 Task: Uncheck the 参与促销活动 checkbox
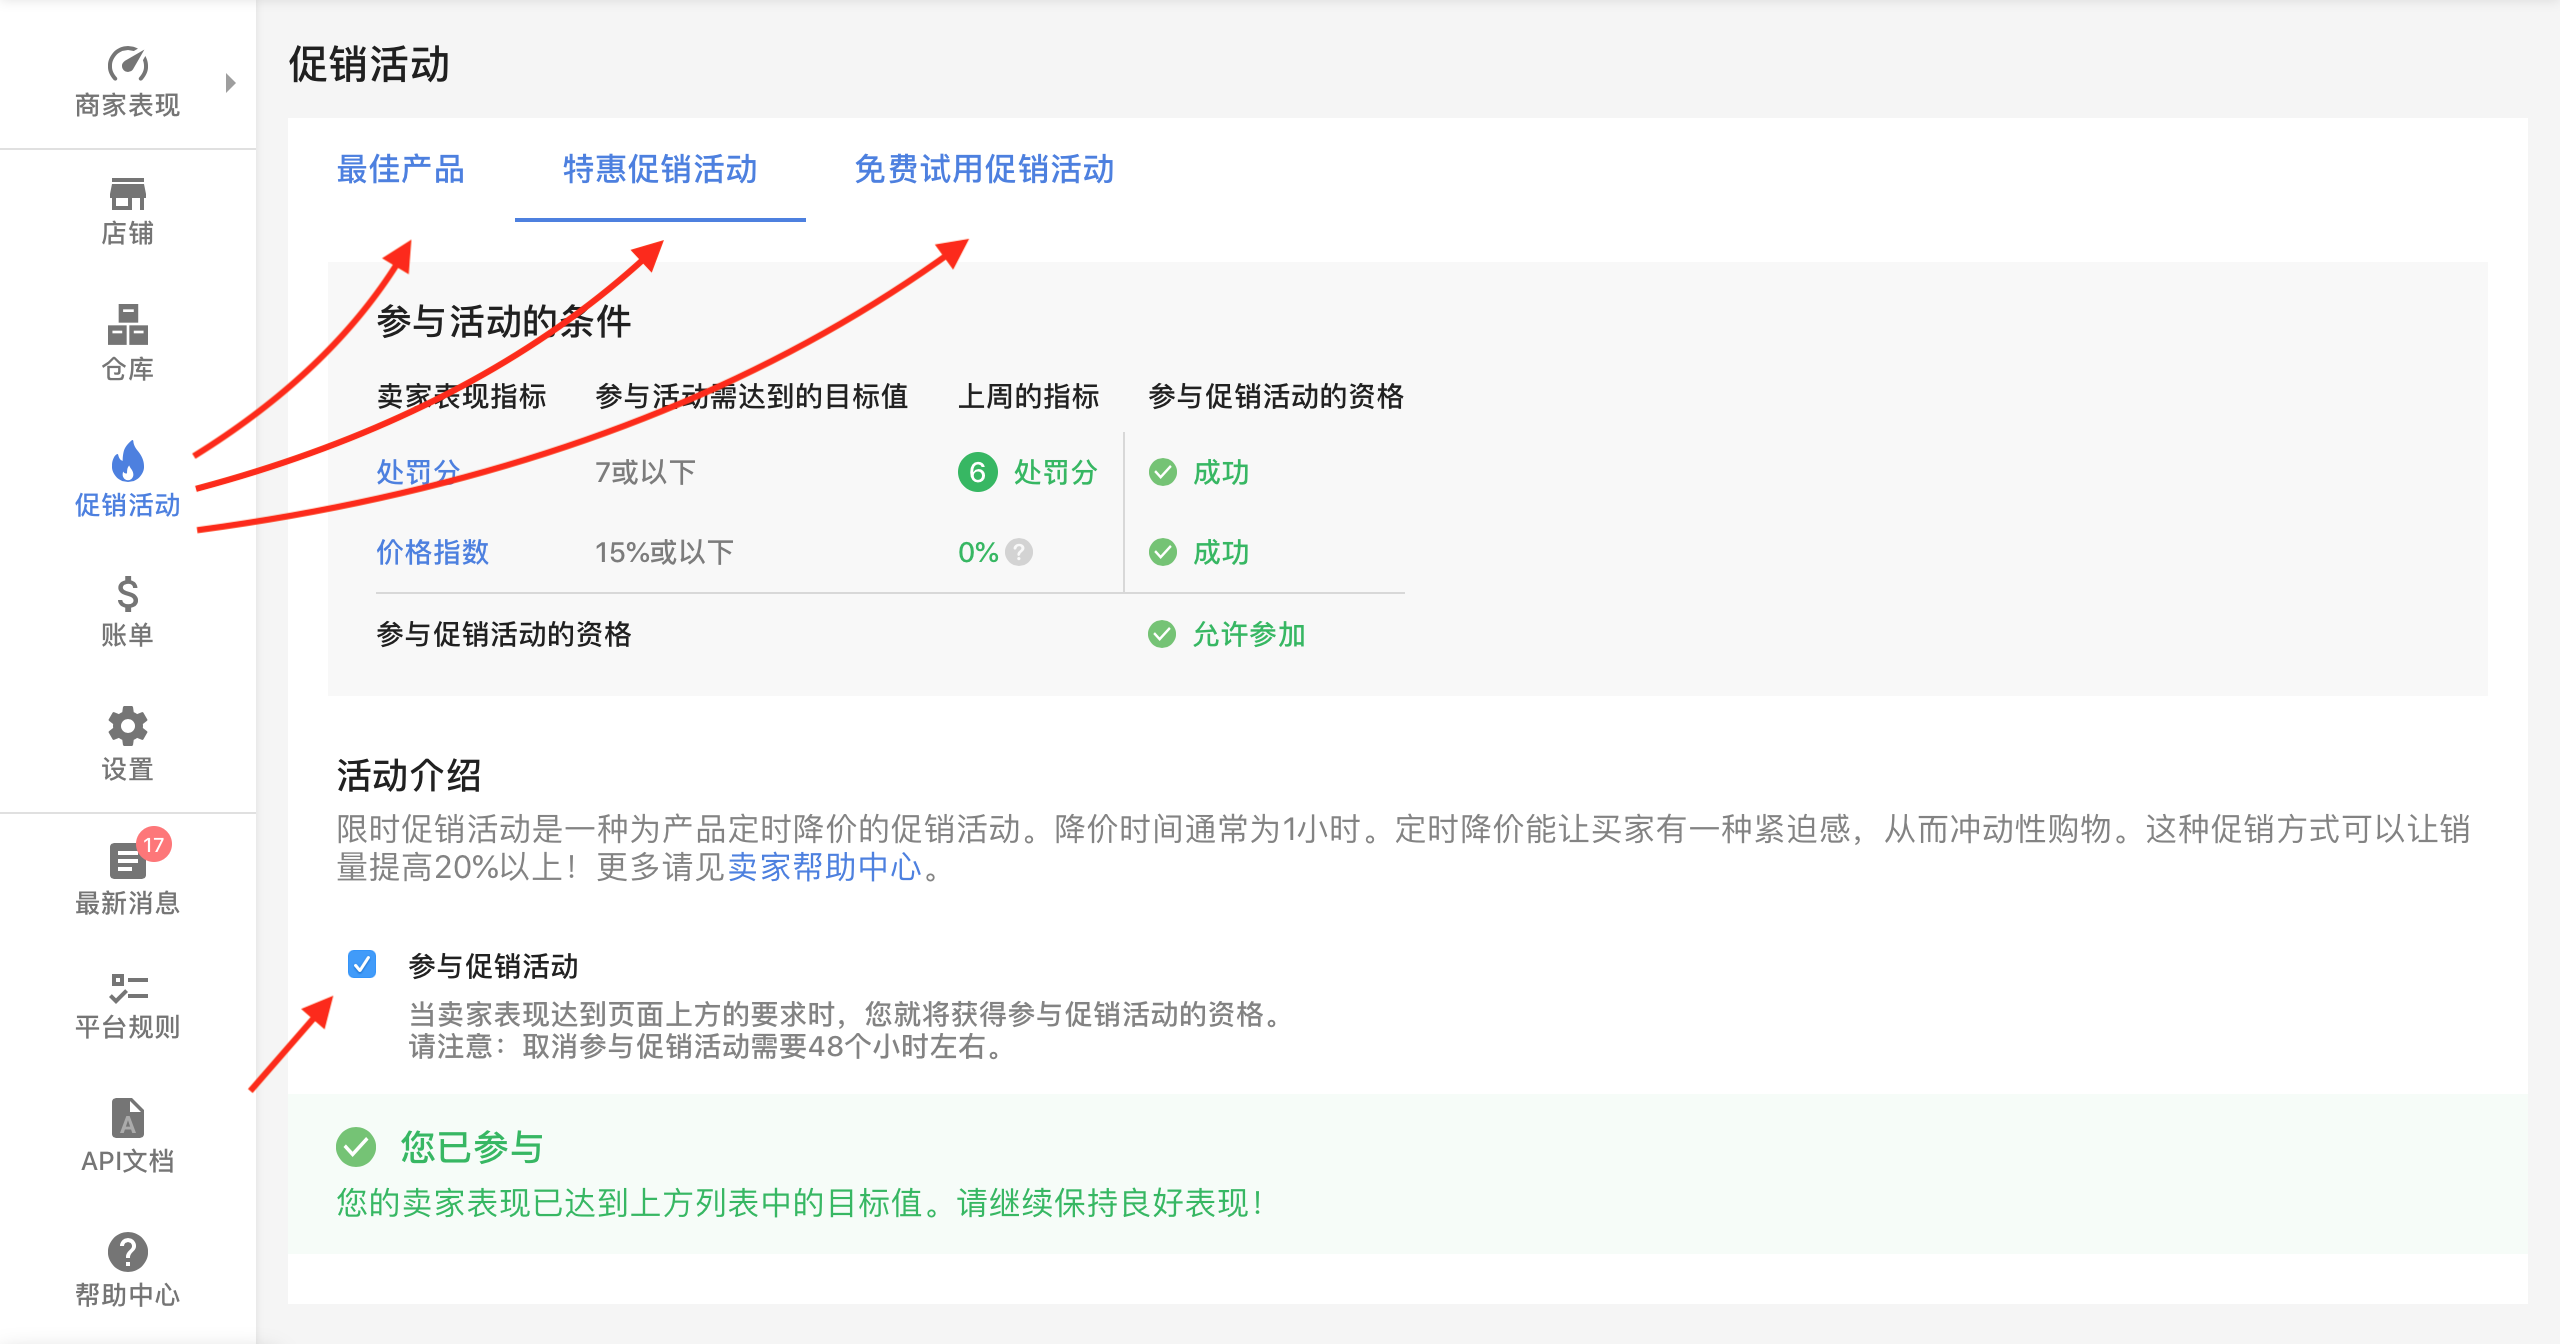pyautogui.click(x=360, y=965)
